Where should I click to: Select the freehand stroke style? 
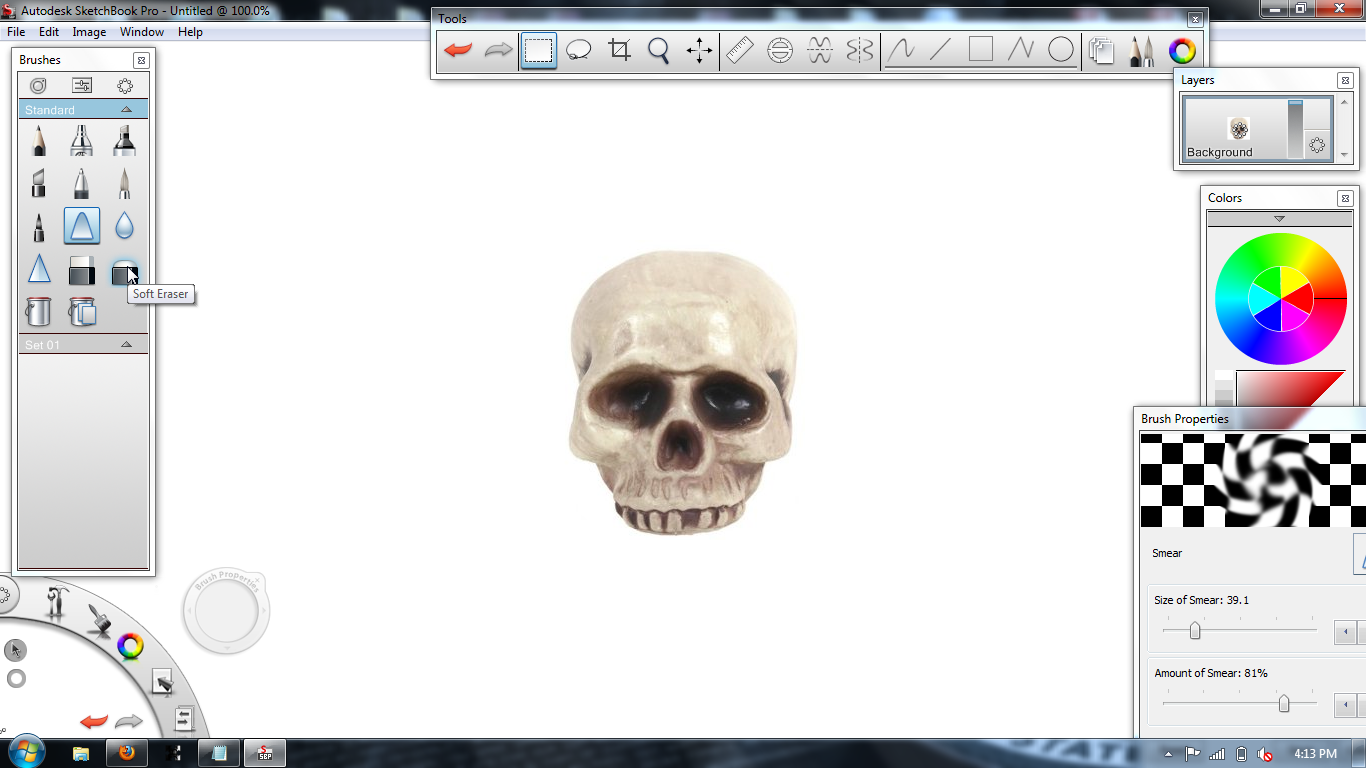click(901, 50)
